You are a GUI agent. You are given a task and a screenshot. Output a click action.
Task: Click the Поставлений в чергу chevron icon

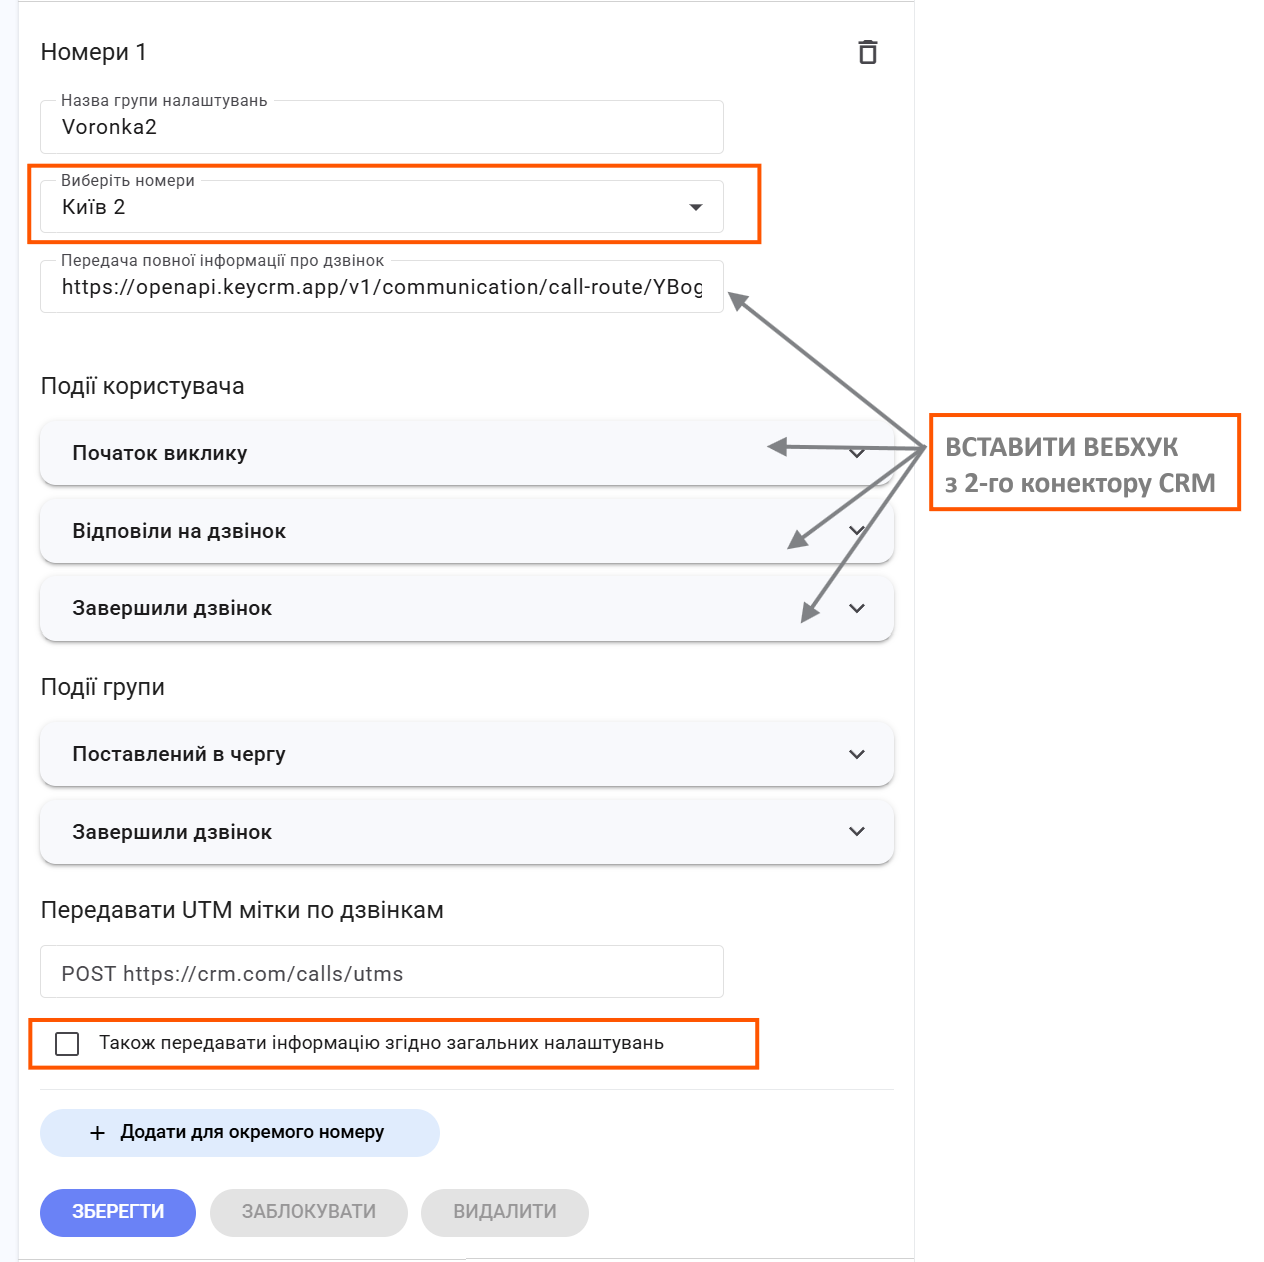857,754
